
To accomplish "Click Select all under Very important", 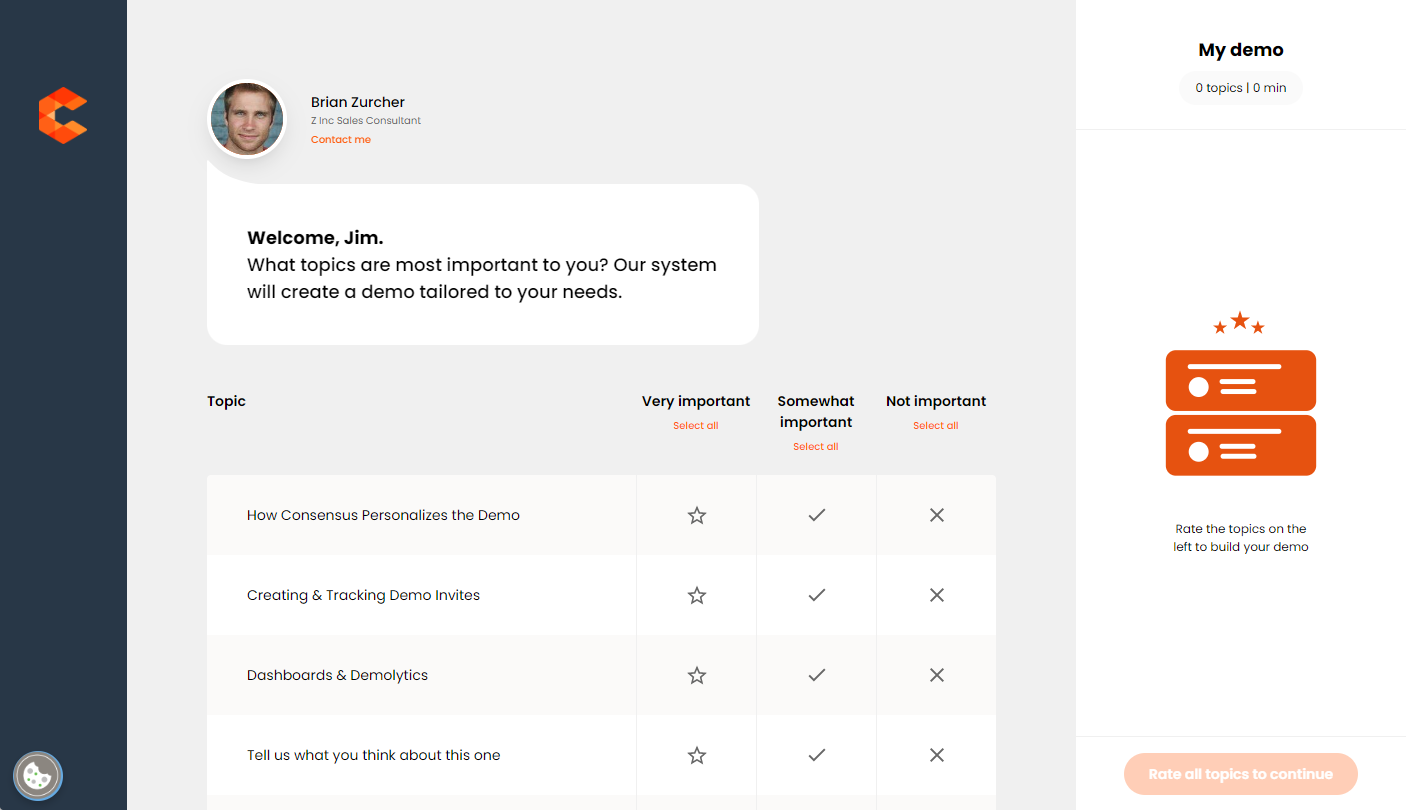I will pos(696,424).
